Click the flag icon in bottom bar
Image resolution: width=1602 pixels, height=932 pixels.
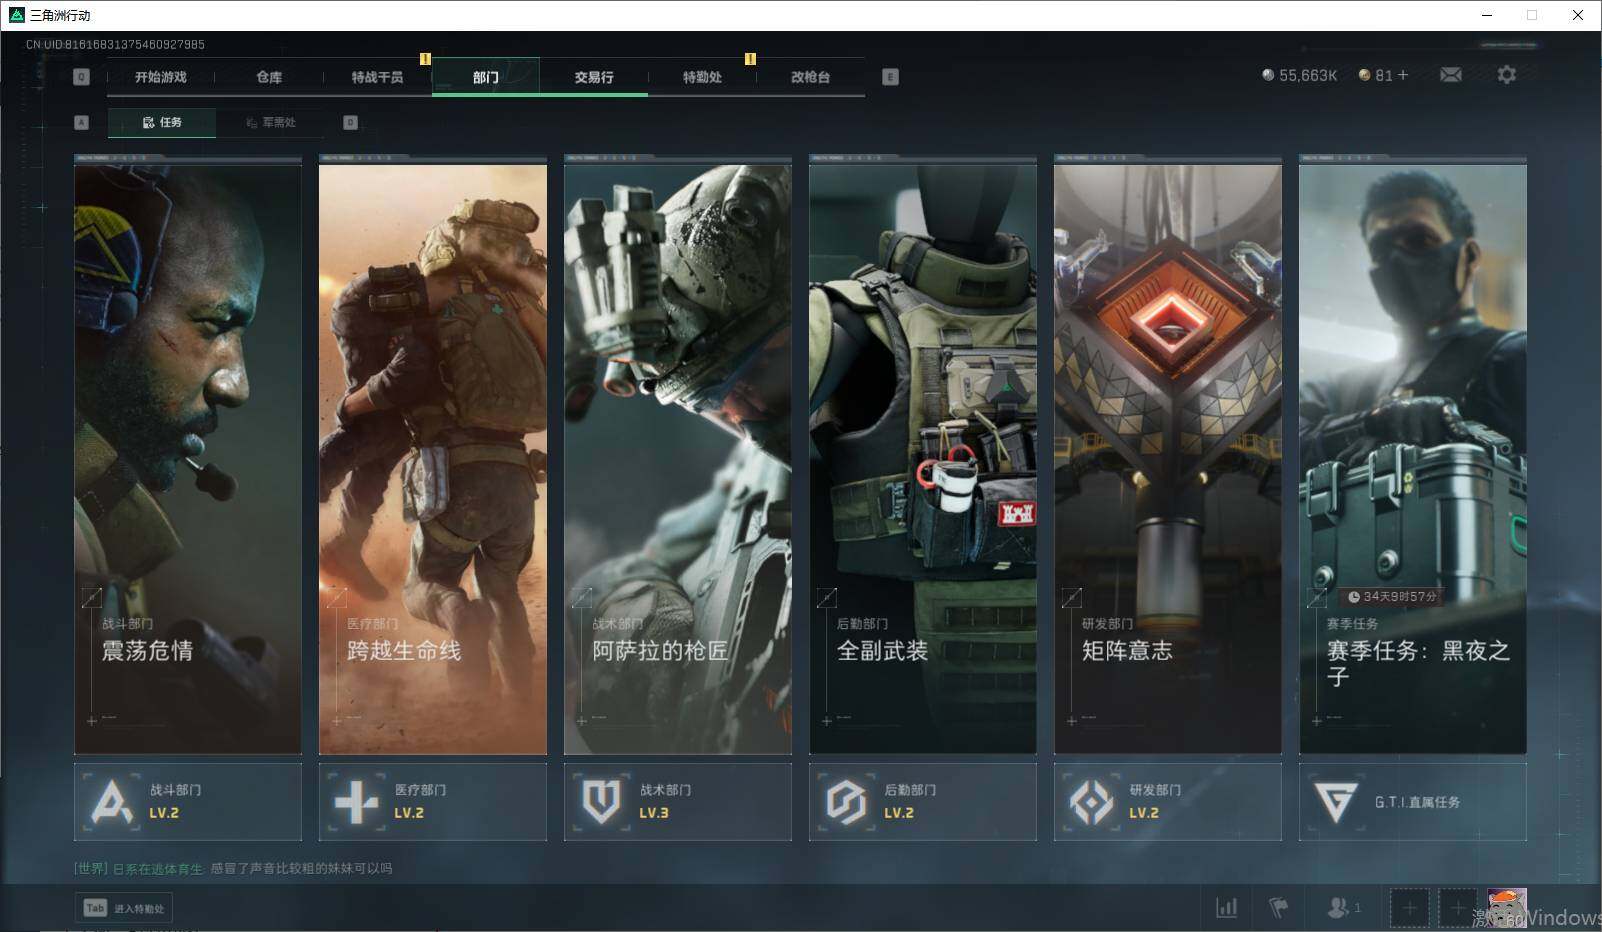pyautogui.click(x=1278, y=907)
